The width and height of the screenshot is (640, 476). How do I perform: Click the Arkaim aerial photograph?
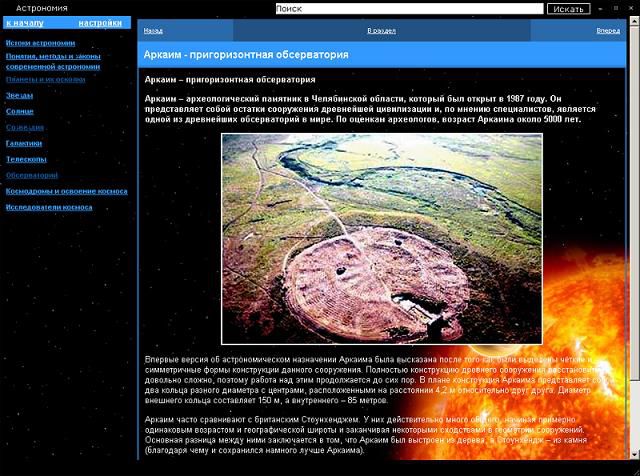click(381, 238)
